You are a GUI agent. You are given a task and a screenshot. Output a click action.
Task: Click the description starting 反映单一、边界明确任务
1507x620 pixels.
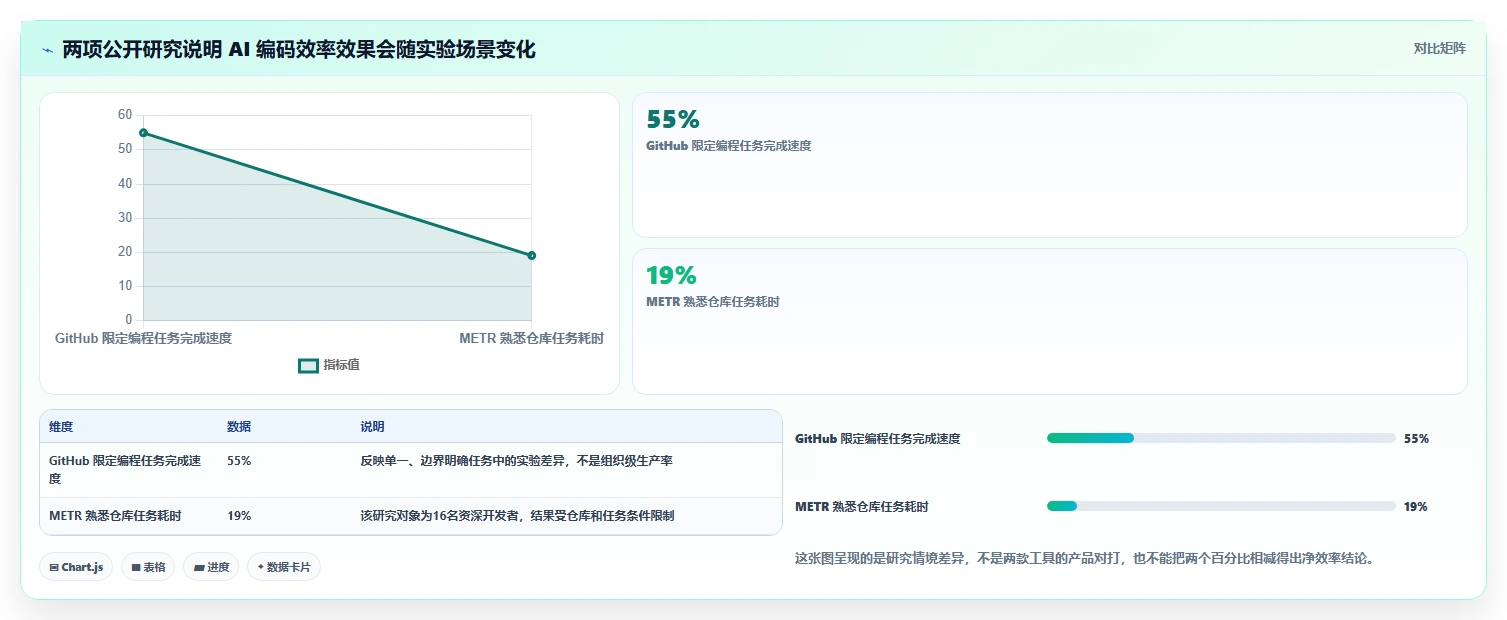point(516,461)
